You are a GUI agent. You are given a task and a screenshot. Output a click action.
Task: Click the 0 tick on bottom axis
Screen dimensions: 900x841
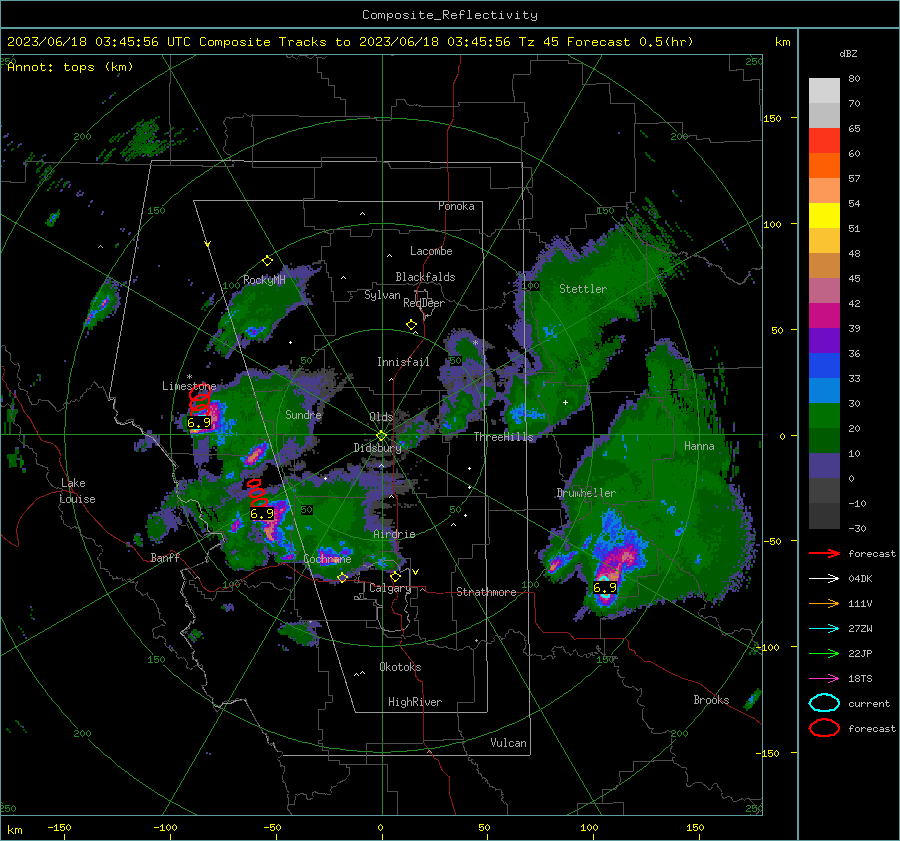click(x=381, y=827)
